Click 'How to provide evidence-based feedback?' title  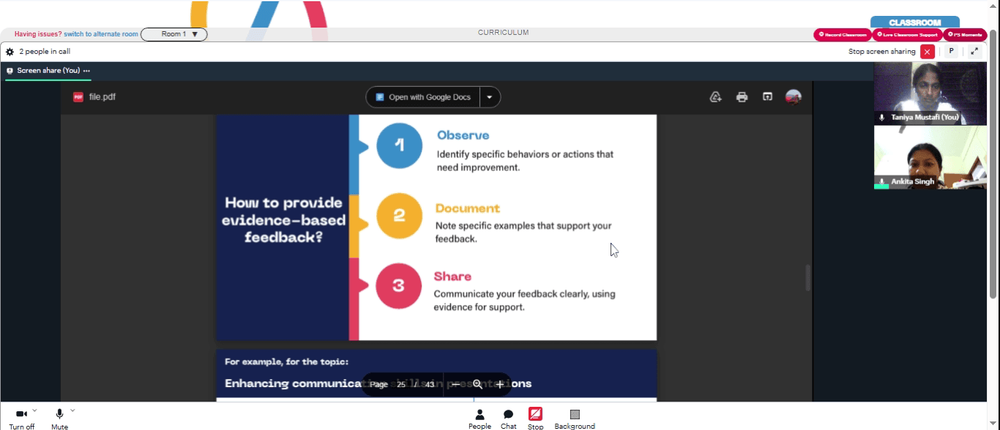tap(283, 219)
